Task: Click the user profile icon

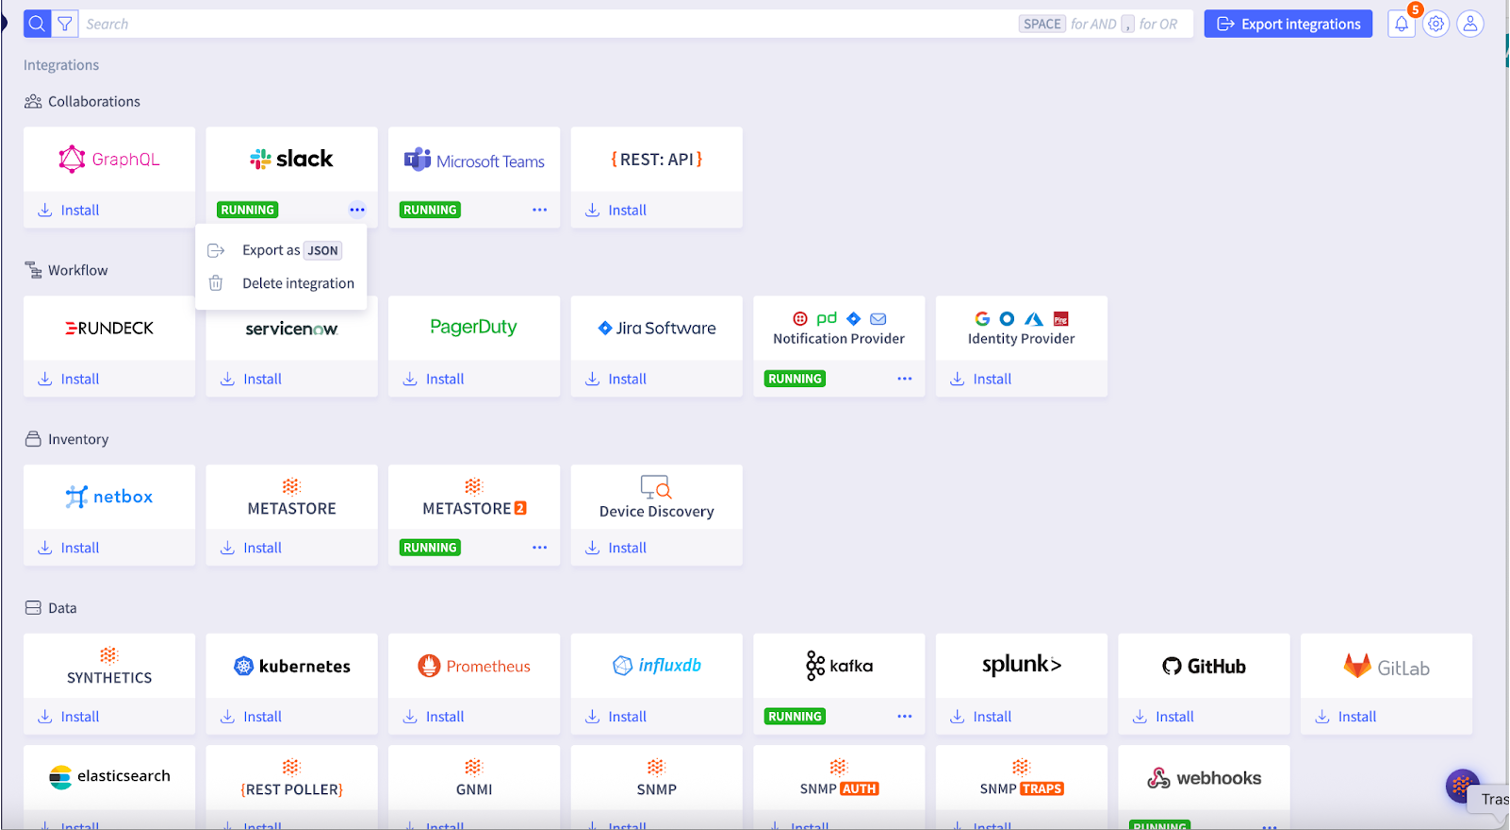Action: pos(1470,23)
